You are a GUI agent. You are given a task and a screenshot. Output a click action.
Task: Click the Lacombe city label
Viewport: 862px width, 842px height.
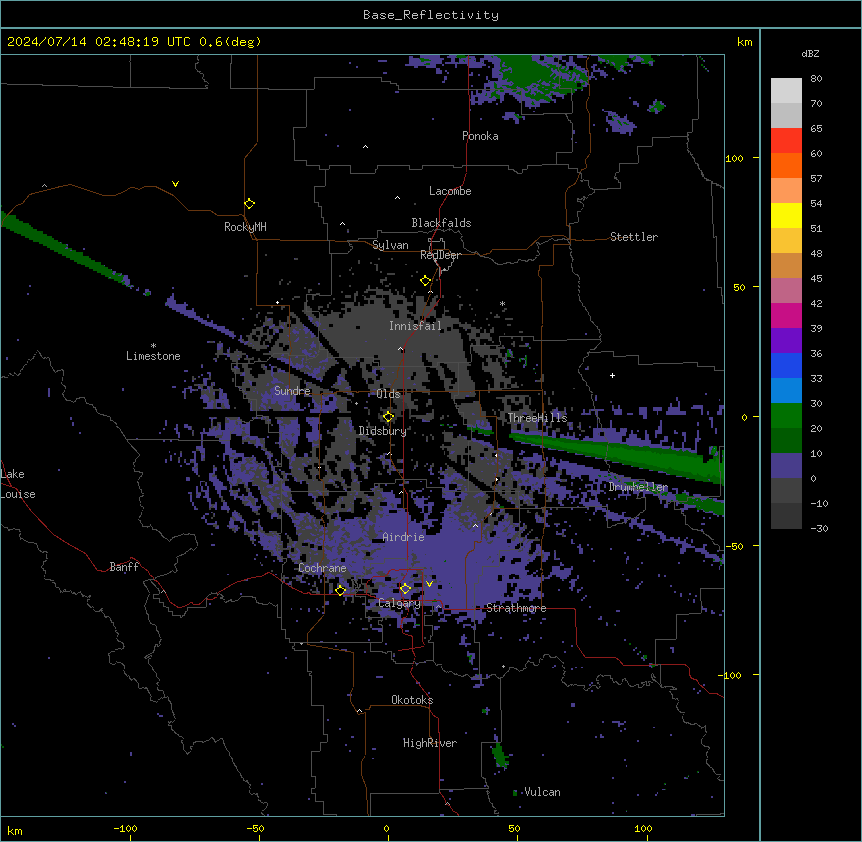click(450, 191)
